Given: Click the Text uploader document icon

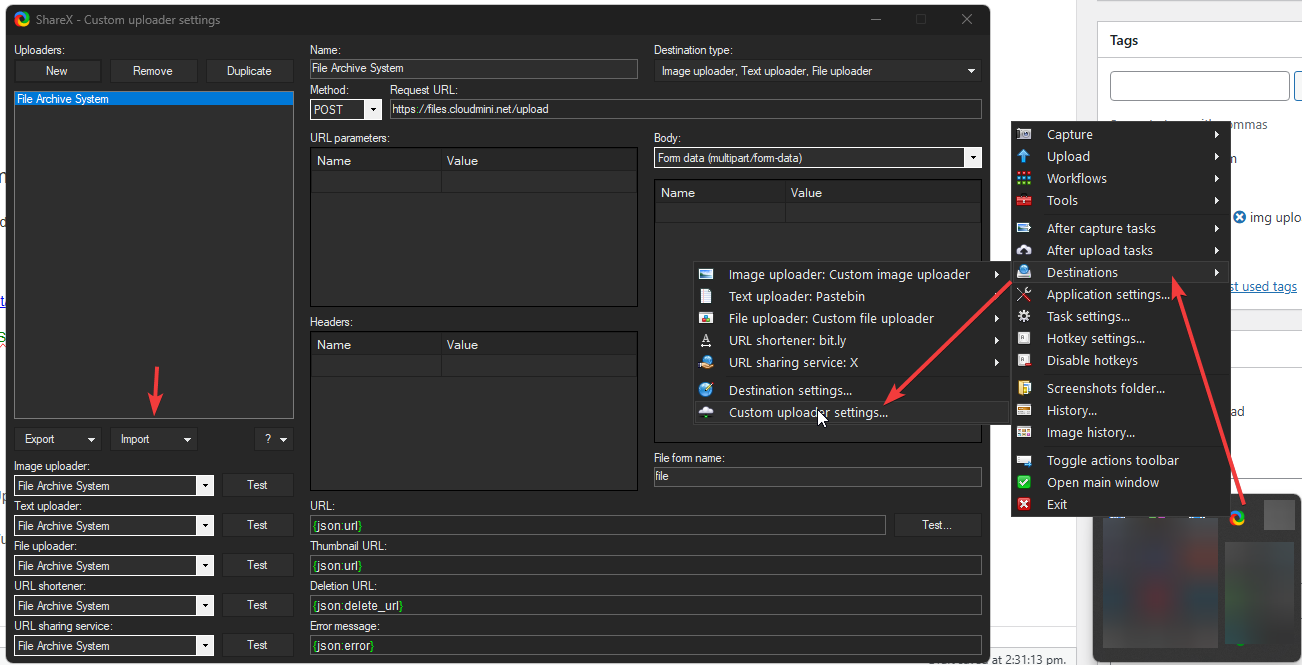Looking at the screenshot, I should pyautogui.click(x=707, y=296).
